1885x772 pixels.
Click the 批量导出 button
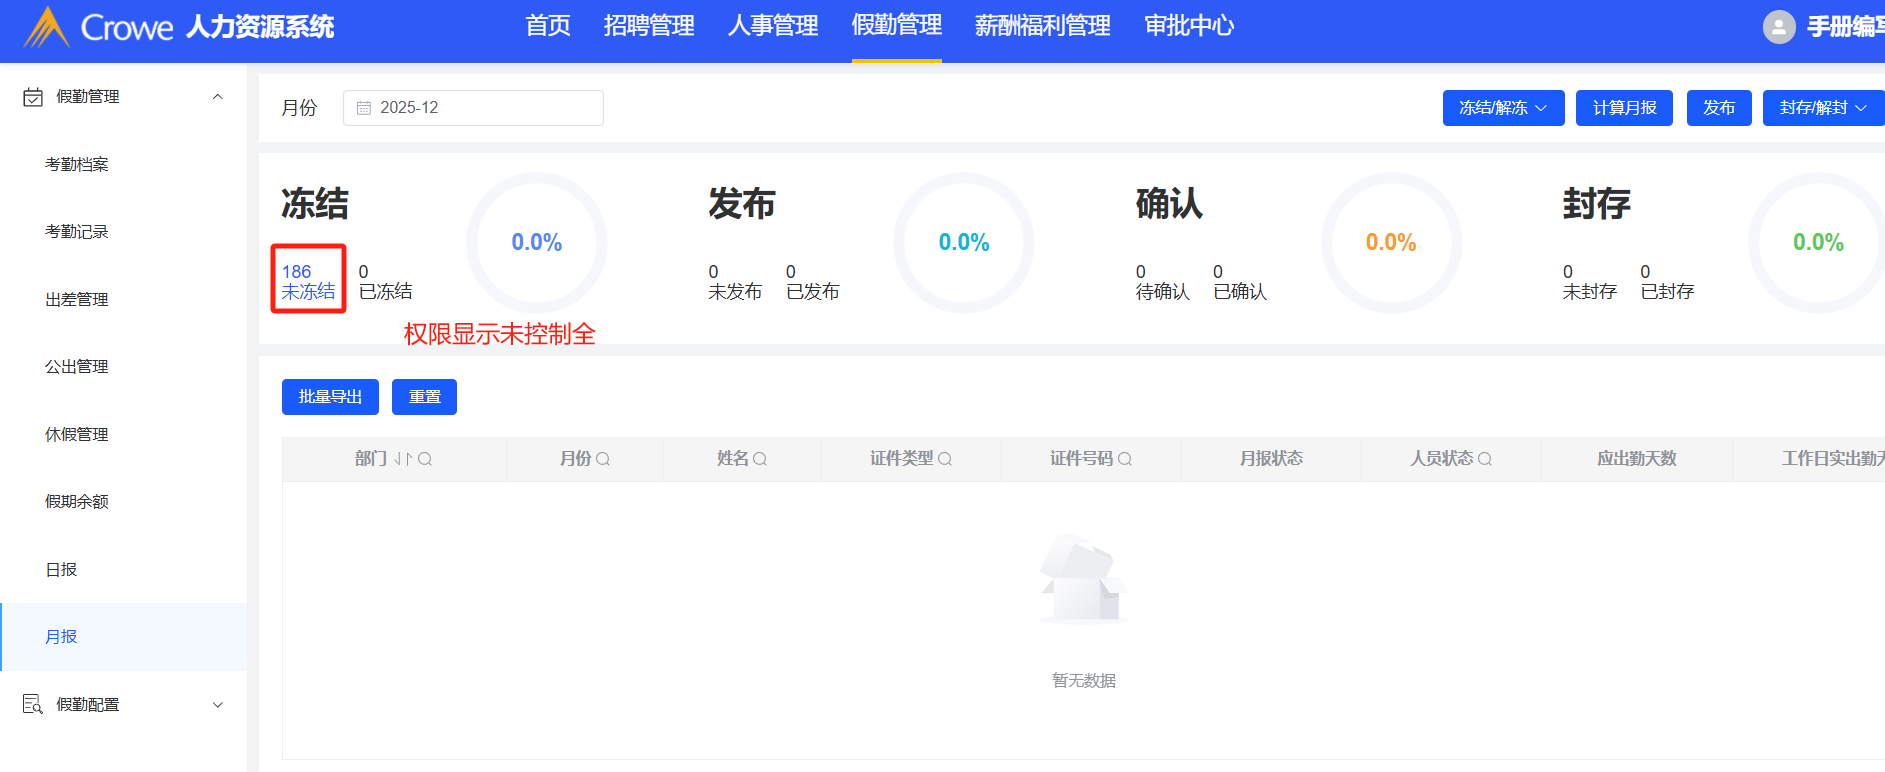330,397
